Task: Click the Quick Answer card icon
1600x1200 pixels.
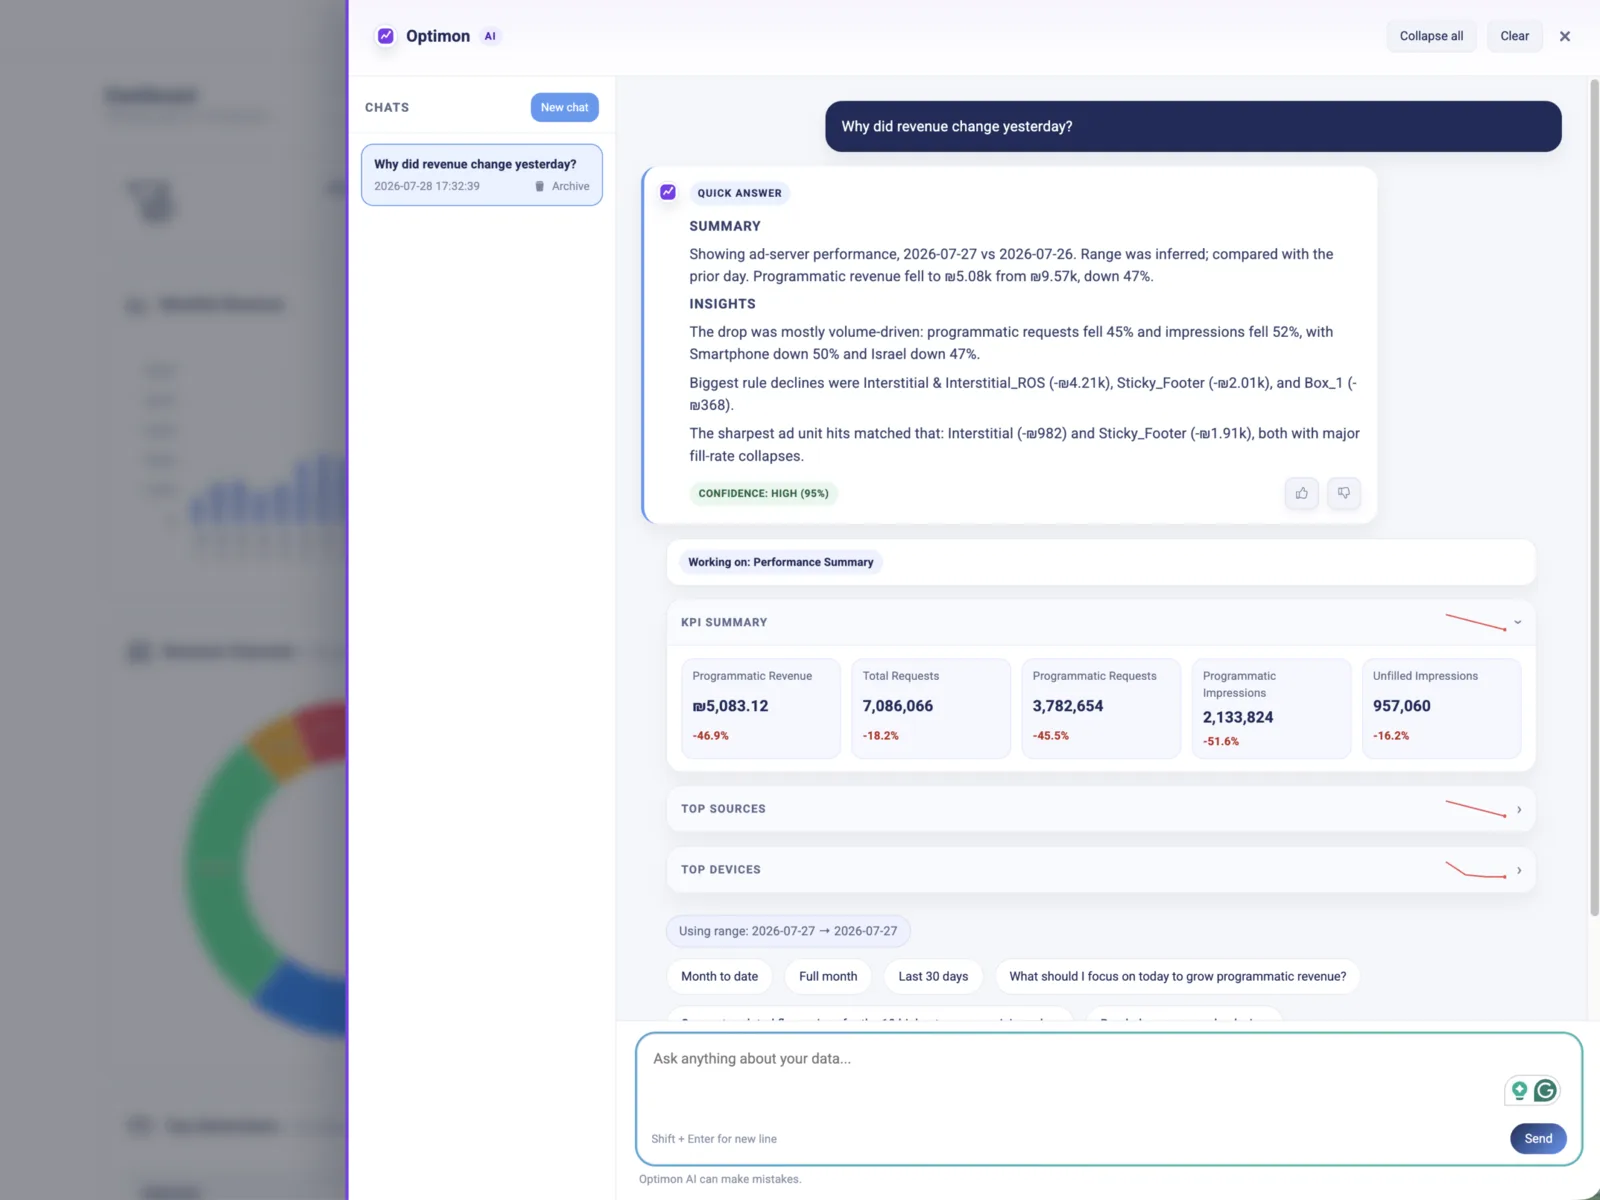Action: pos(668,192)
